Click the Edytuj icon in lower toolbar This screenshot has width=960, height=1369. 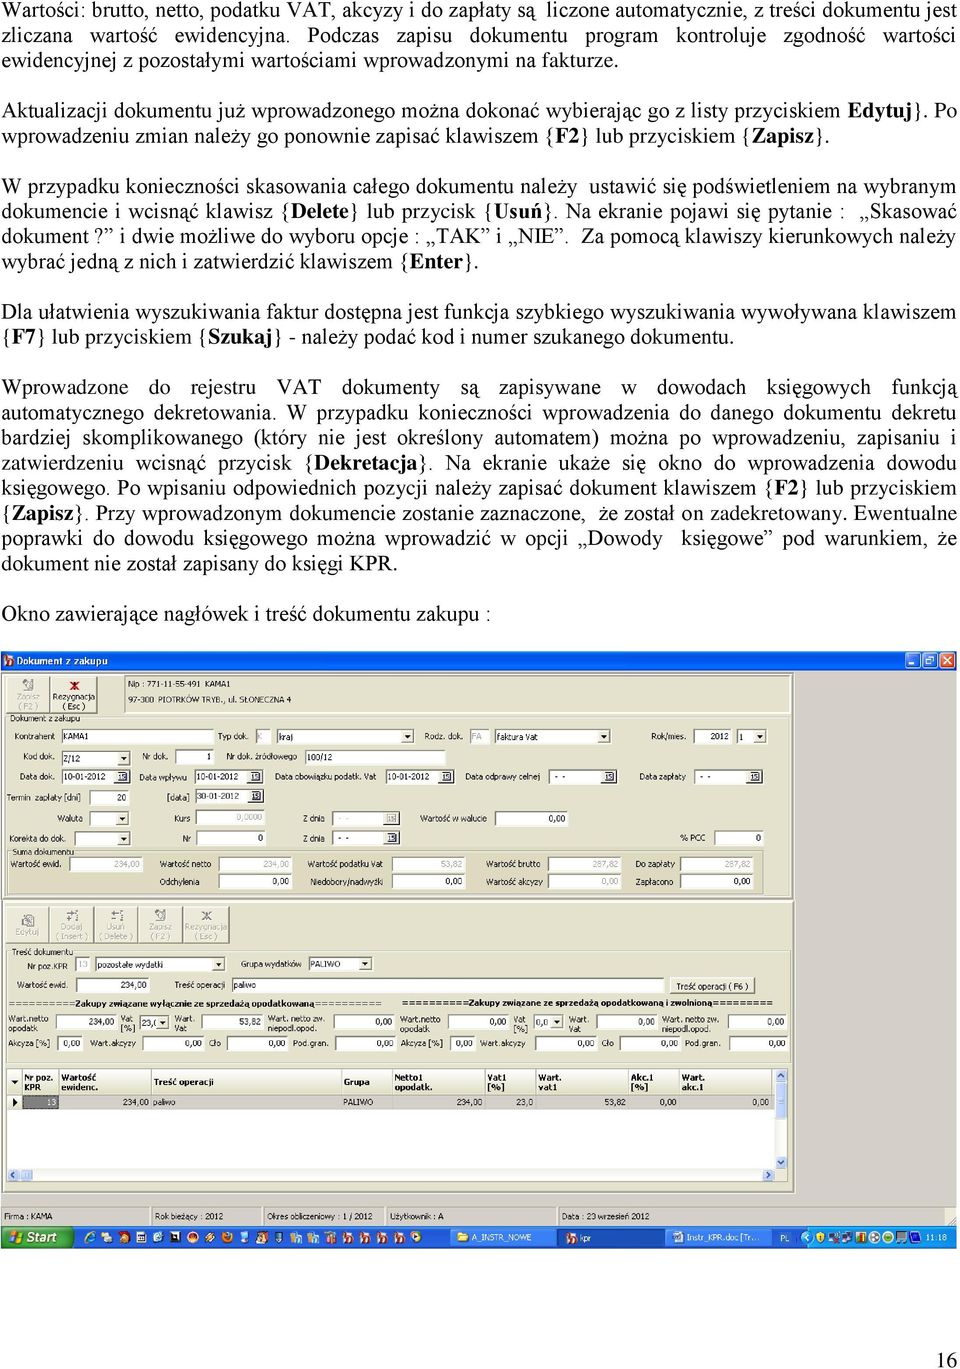click(x=27, y=924)
